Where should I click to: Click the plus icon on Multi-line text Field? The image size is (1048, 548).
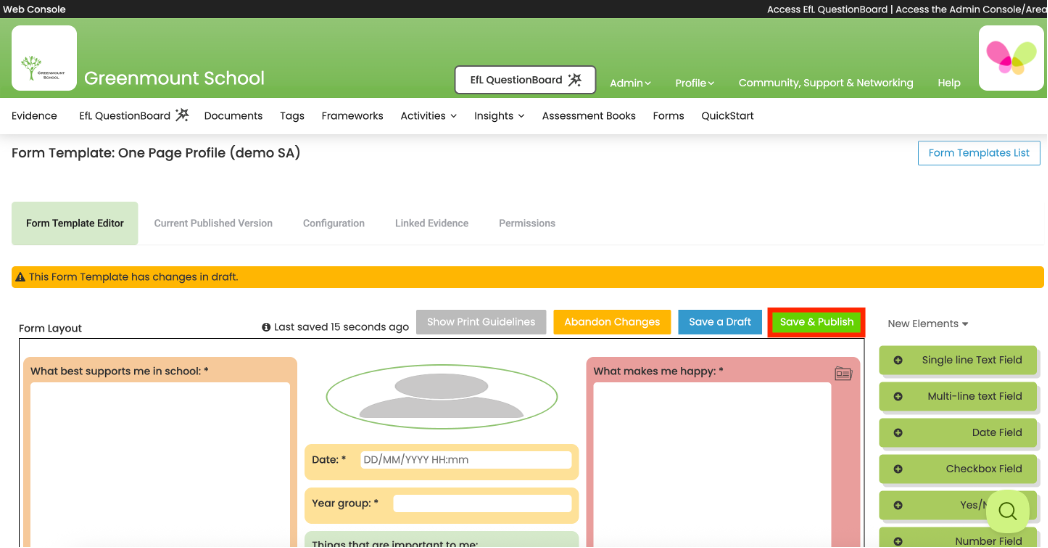click(x=898, y=396)
